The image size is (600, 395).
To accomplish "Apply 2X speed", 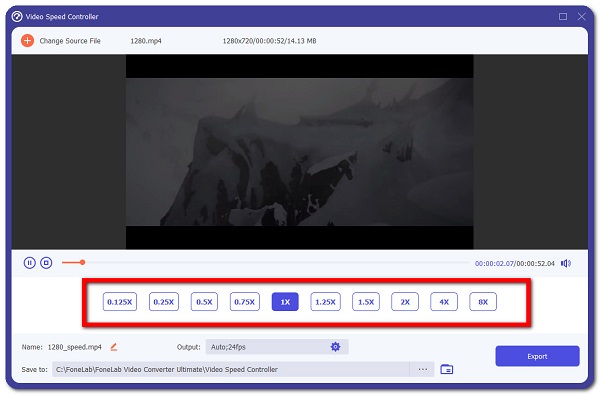I will [x=405, y=302].
